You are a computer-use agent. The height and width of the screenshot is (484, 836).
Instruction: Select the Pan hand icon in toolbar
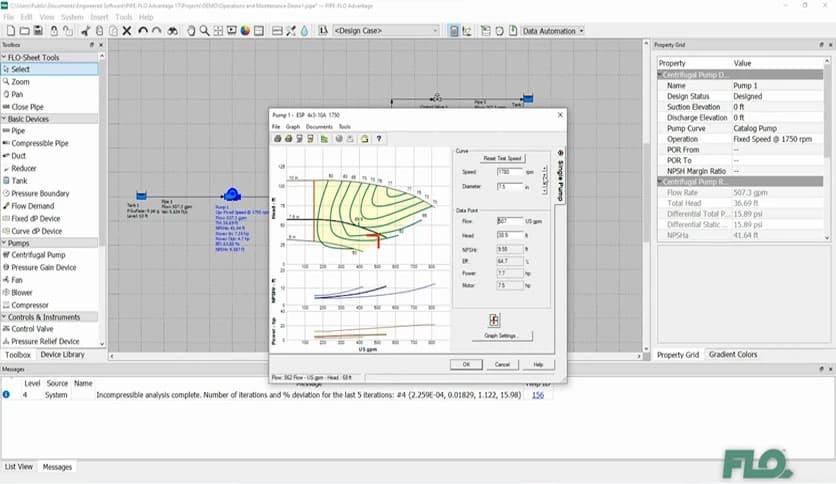[191, 31]
